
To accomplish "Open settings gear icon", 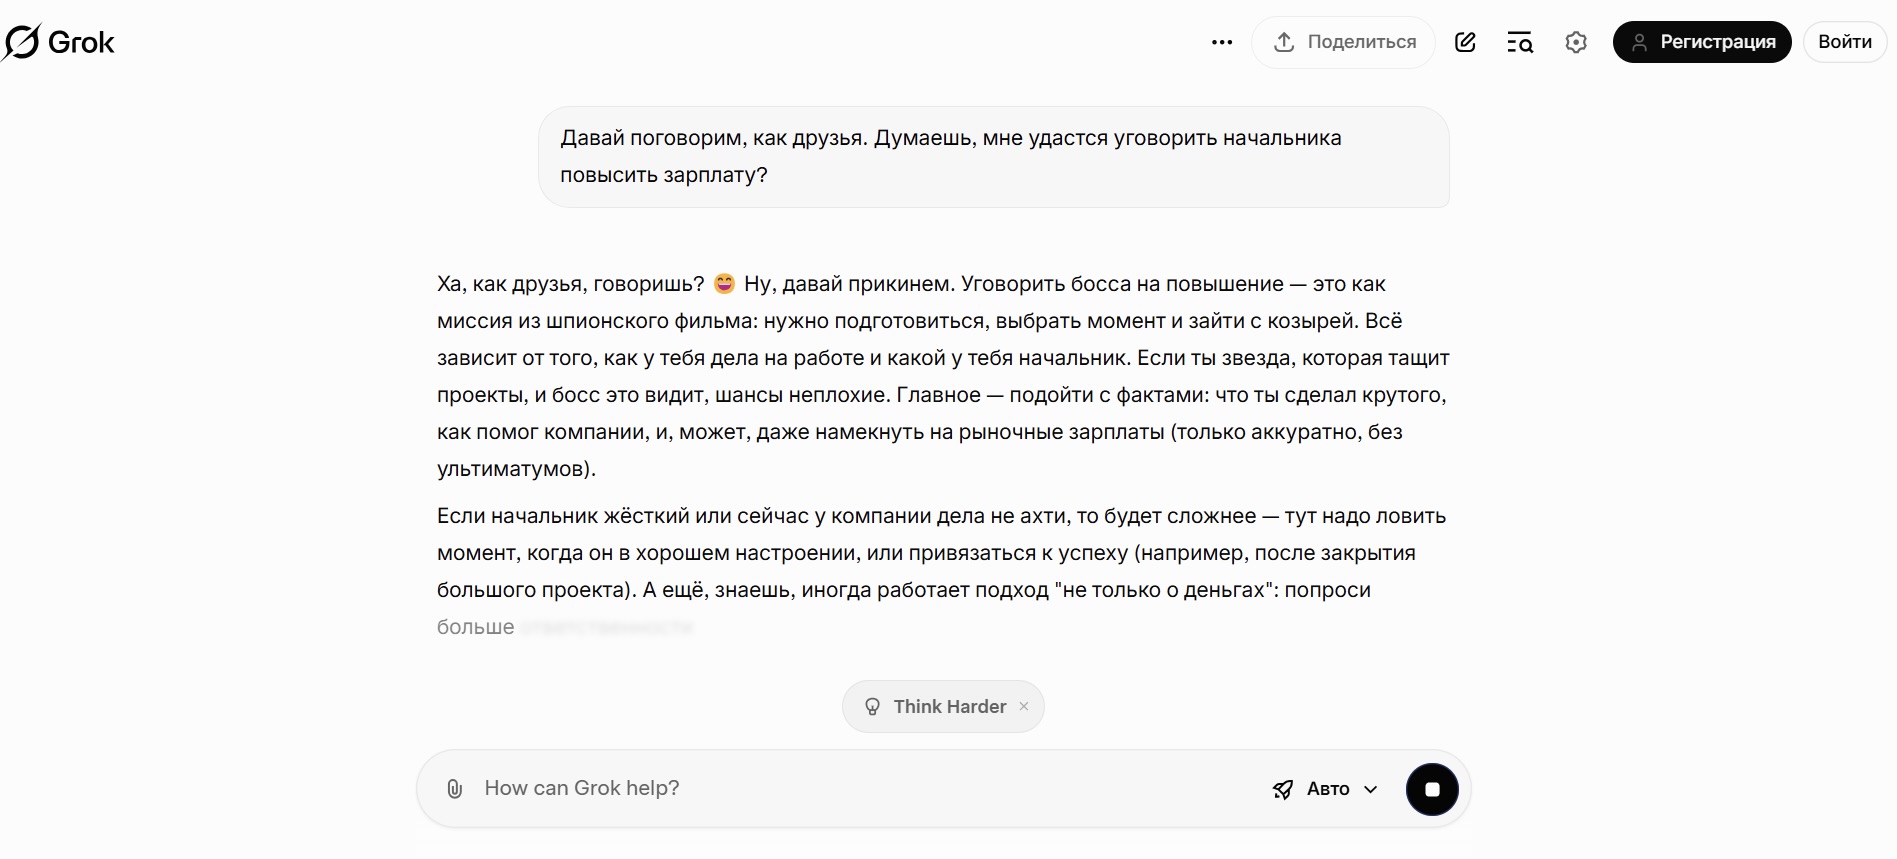I will [x=1576, y=42].
